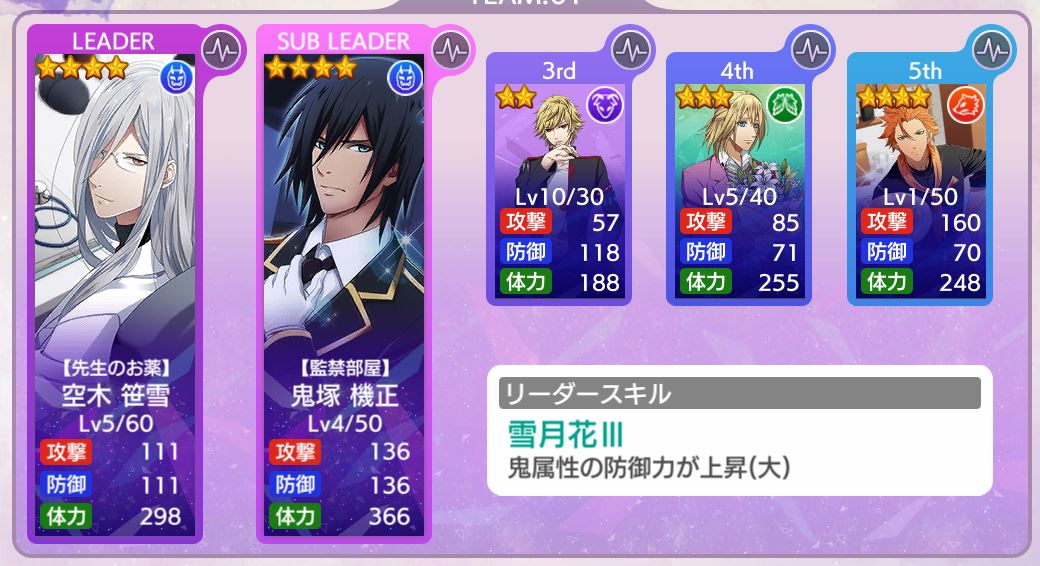Tap the pulse icon on SUB LEADER card
Screen dimensions: 1040x566
pyautogui.click(x=451, y=51)
